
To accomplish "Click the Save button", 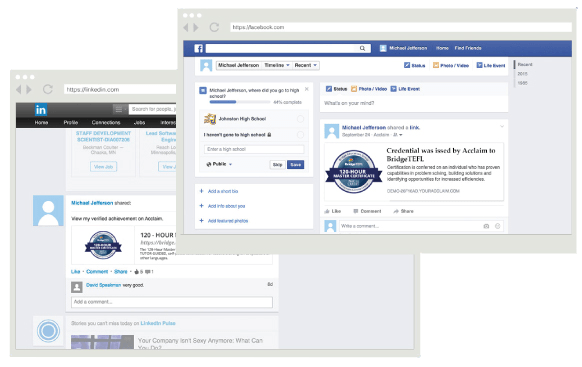I will (295, 164).
